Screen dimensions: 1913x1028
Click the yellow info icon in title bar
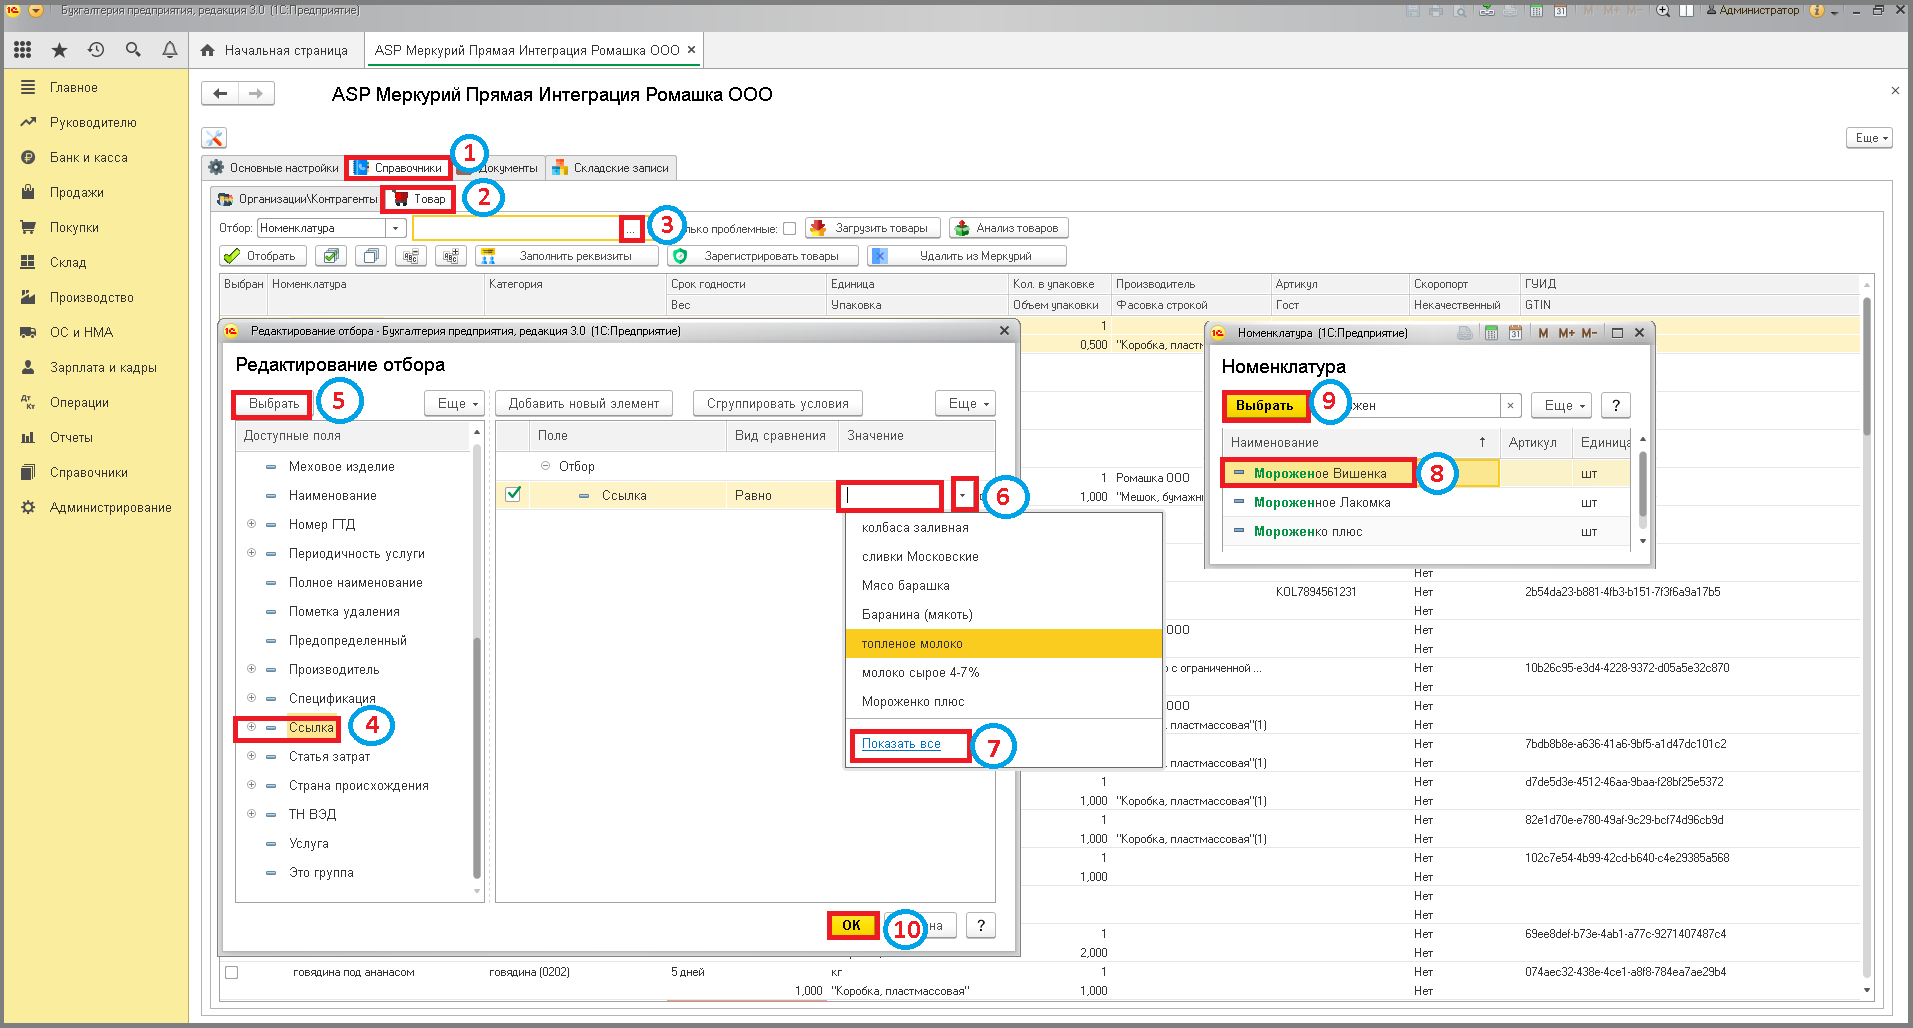tap(1817, 10)
